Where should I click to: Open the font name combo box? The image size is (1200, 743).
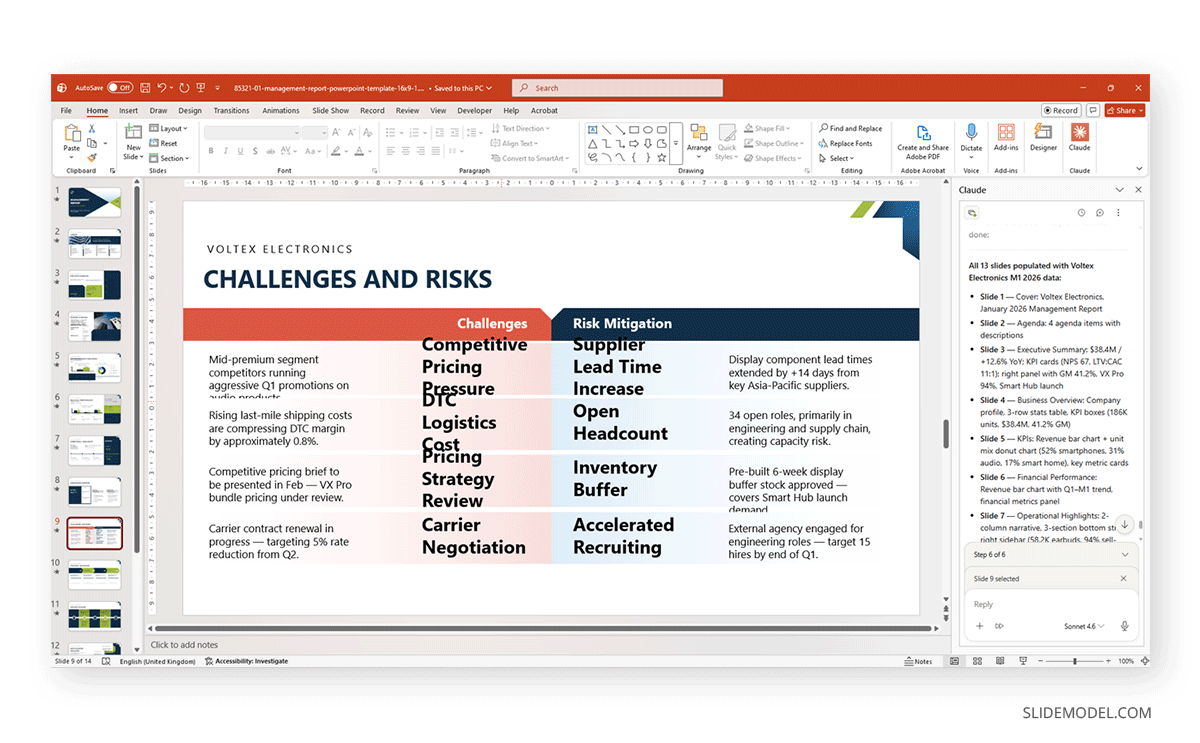click(x=252, y=132)
